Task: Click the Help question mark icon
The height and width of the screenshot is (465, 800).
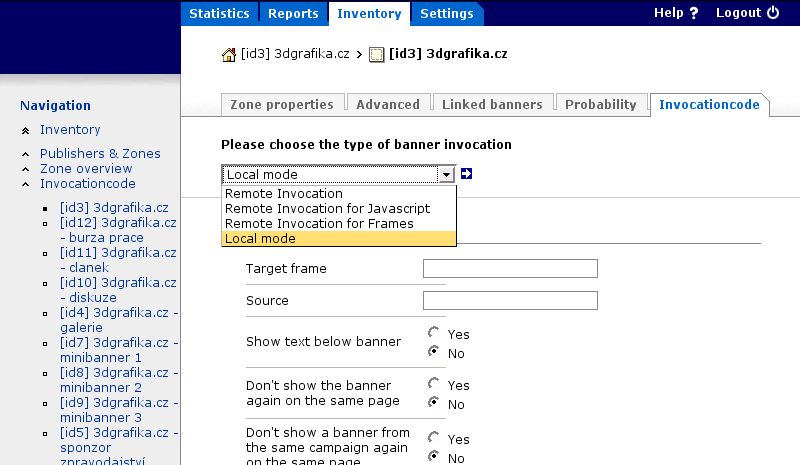Action: point(693,13)
